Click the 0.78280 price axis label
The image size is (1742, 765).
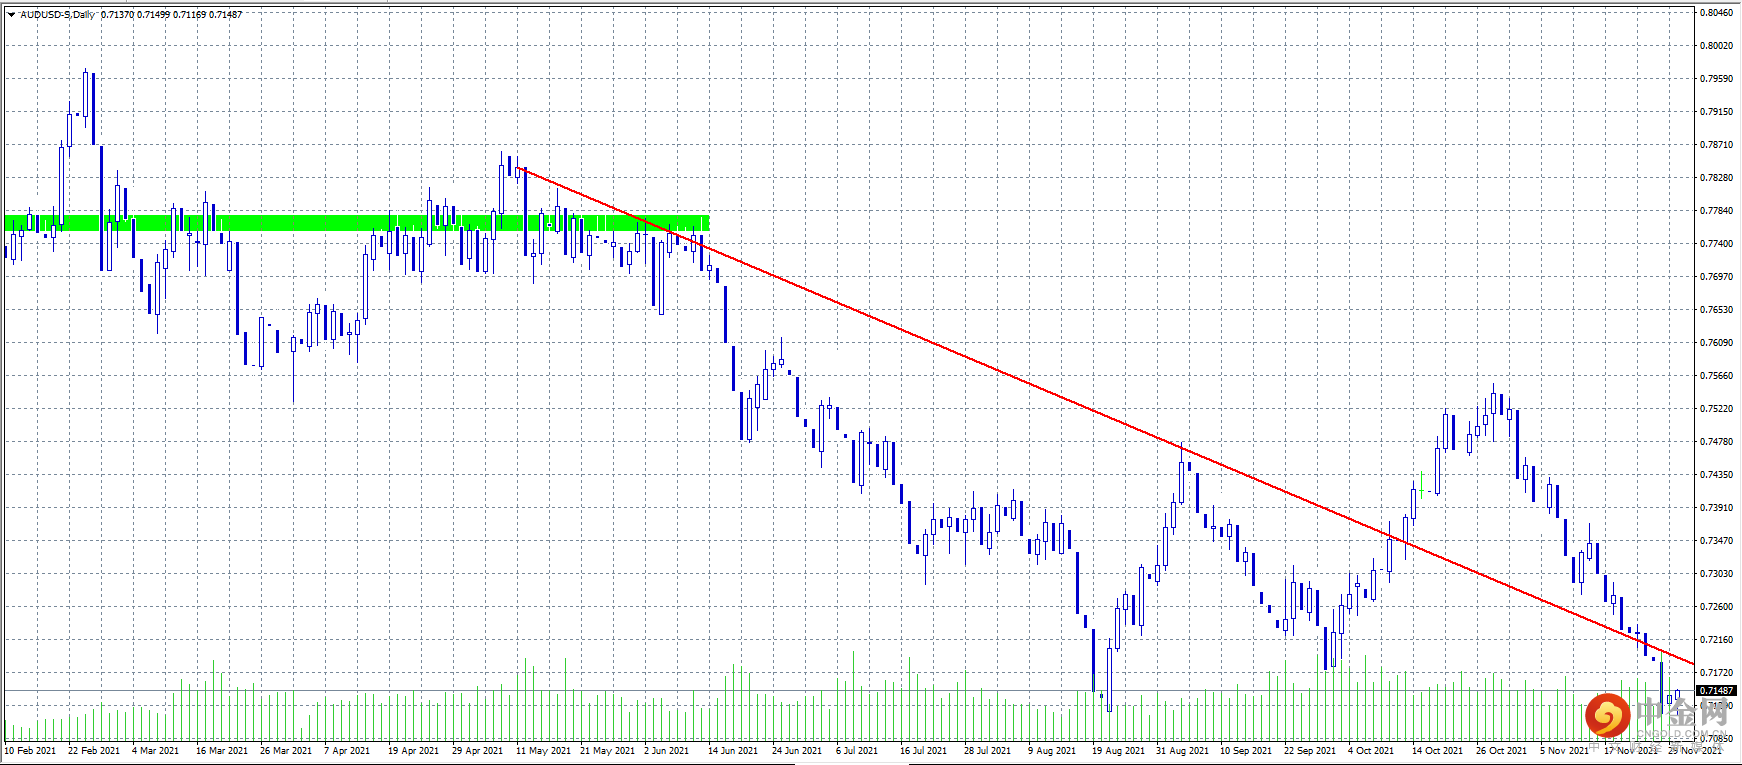pos(1717,178)
